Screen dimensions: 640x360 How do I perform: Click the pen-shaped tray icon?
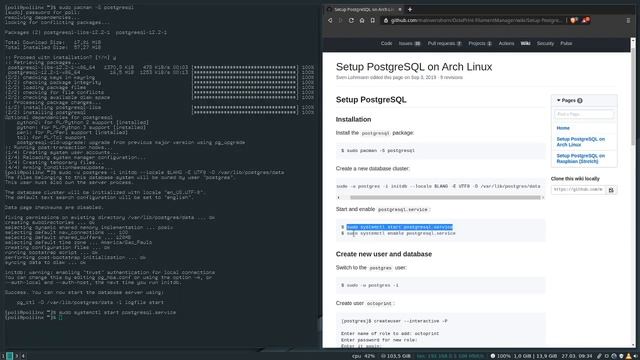pos(599,356)
